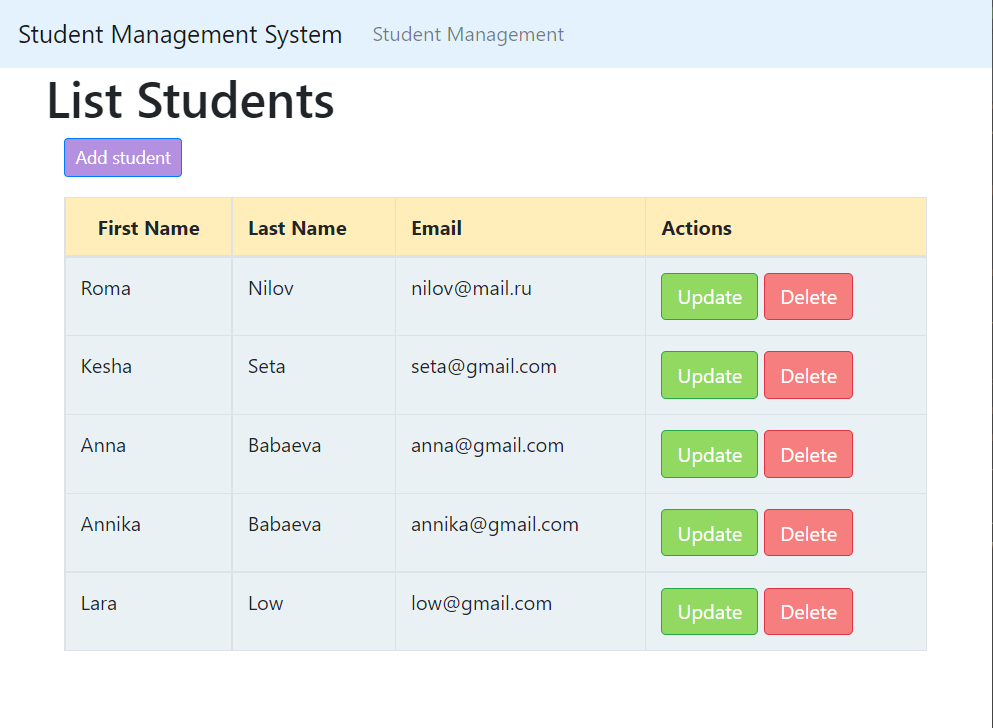Click the First Name column header

[148, 227]
